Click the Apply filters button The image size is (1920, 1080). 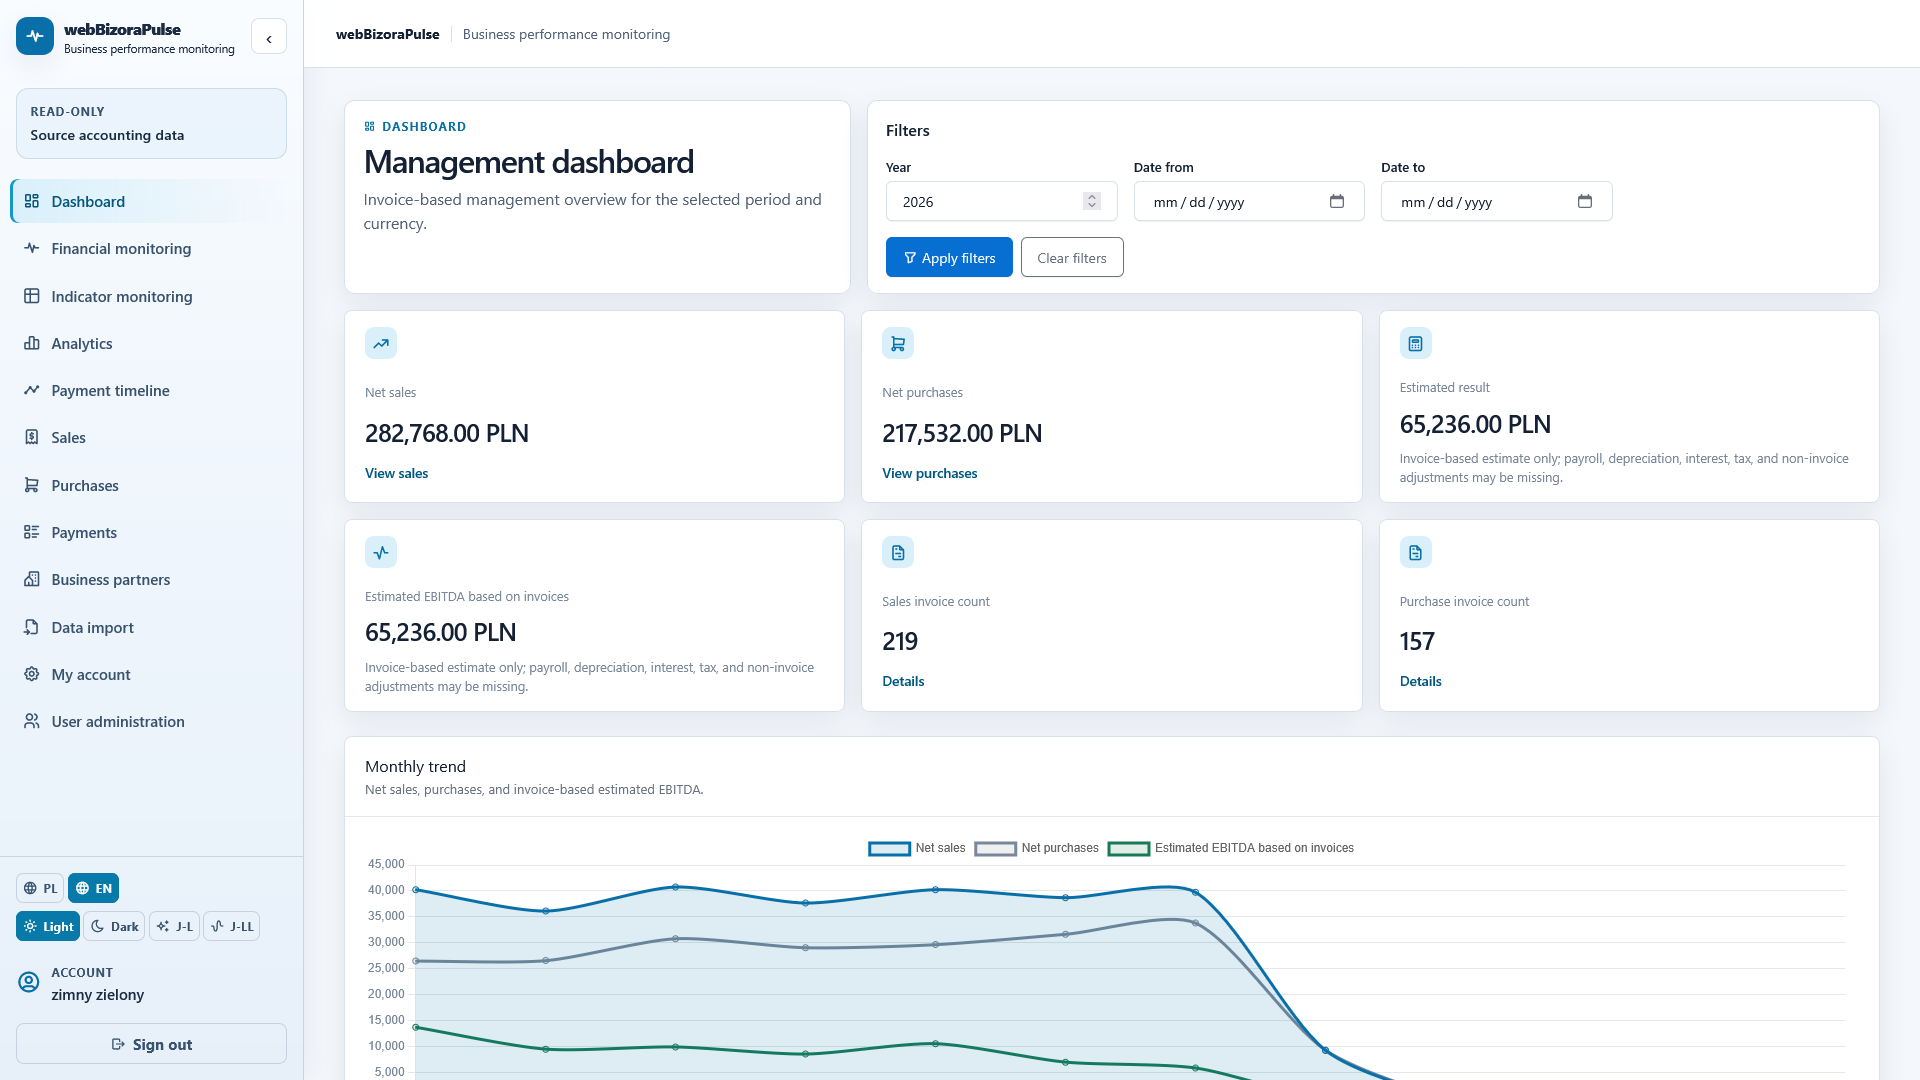click(949, 257)
